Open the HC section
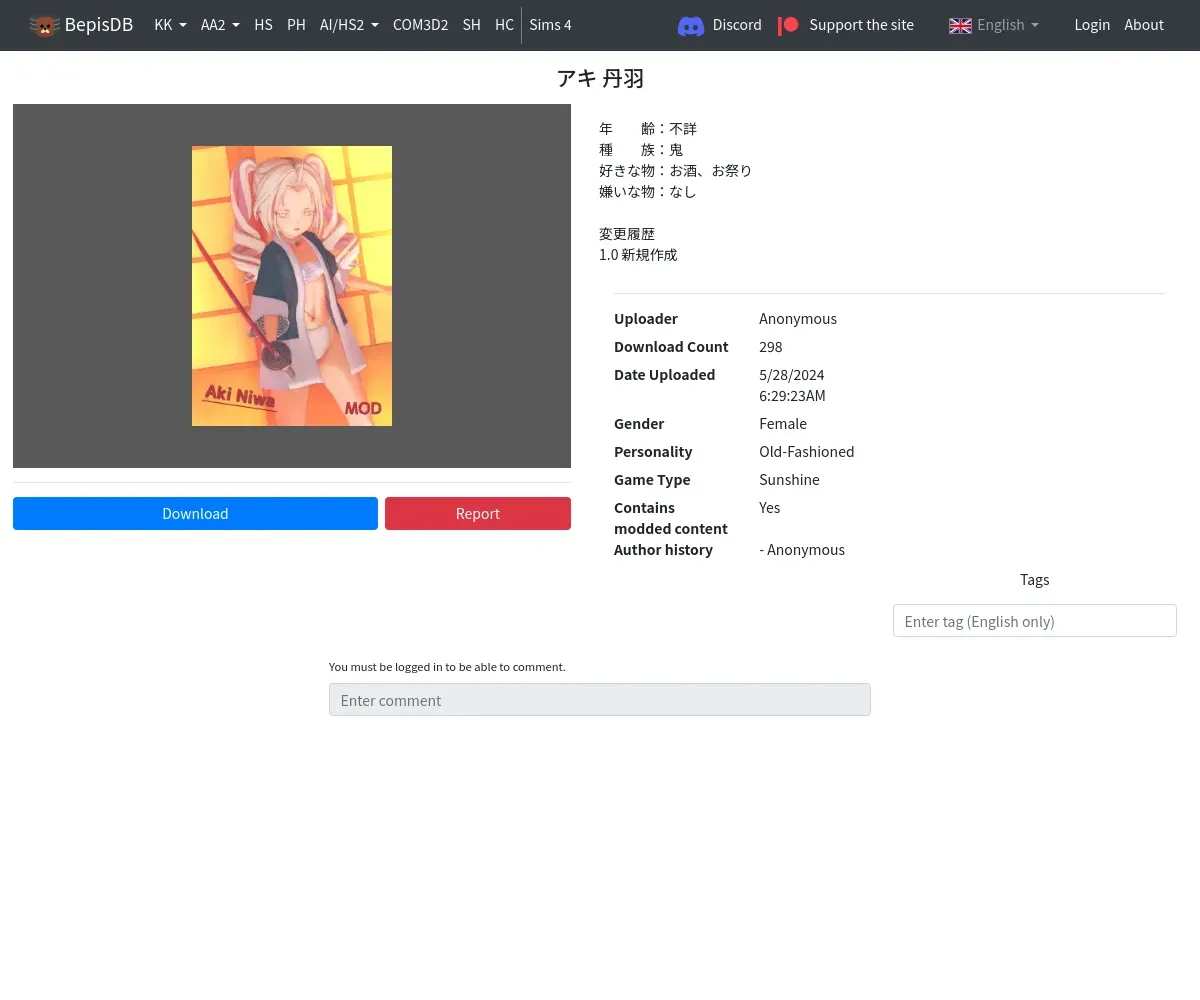 point(504,25)
